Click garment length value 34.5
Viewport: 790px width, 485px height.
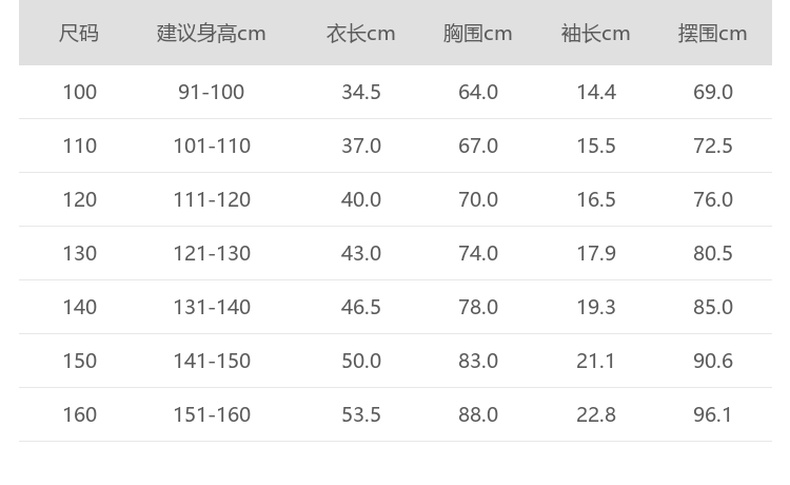(361, 92)
